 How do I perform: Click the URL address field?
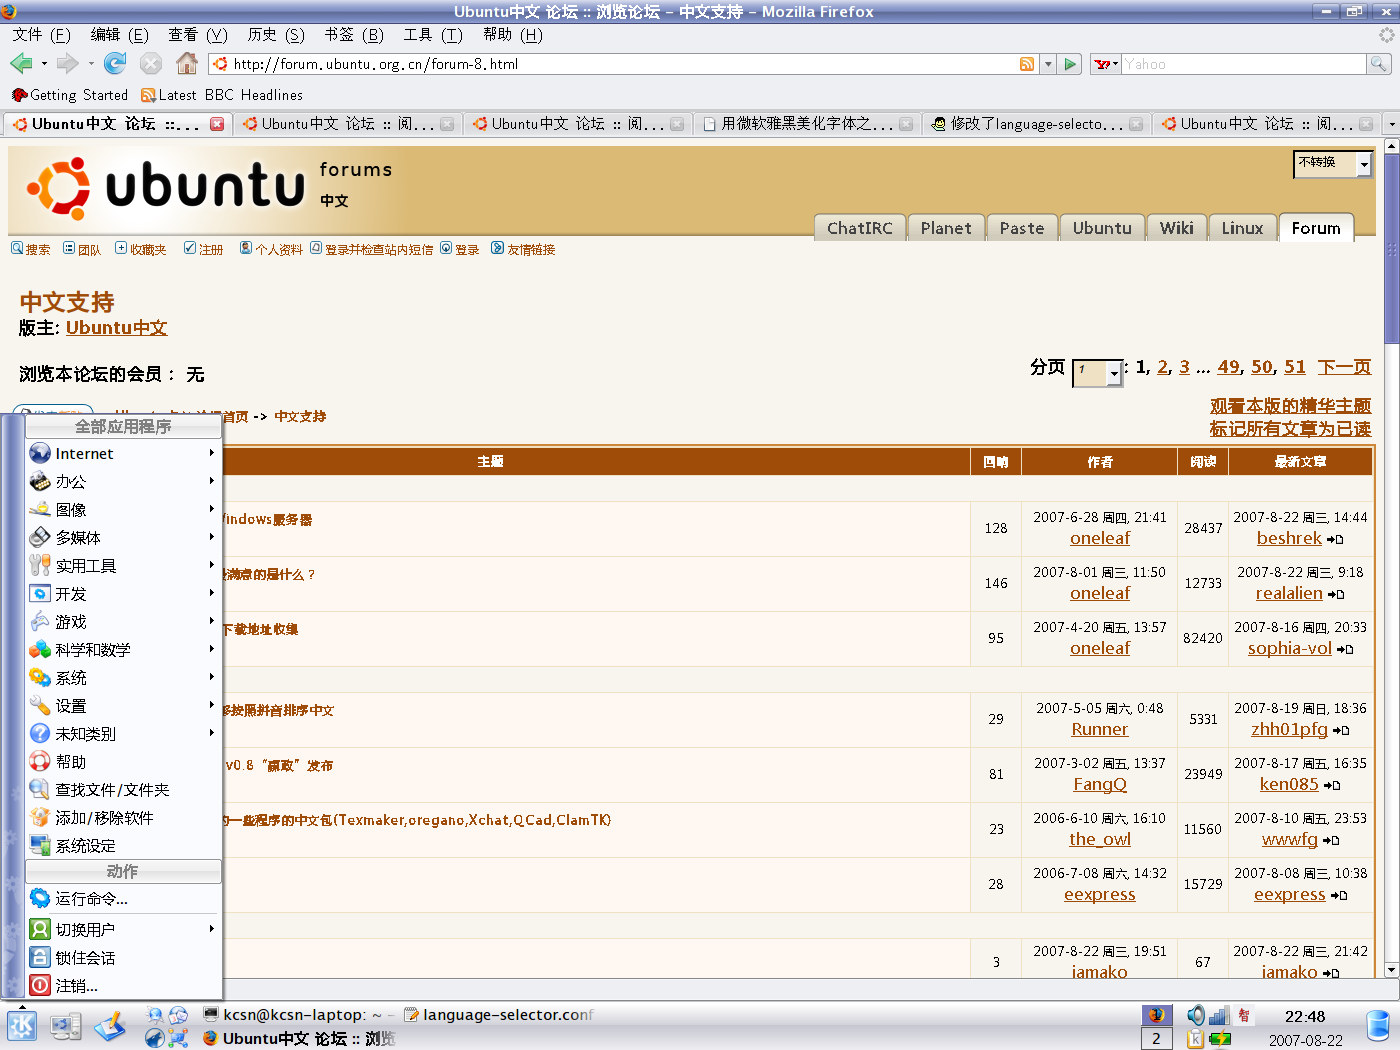[x=625, y=64]
